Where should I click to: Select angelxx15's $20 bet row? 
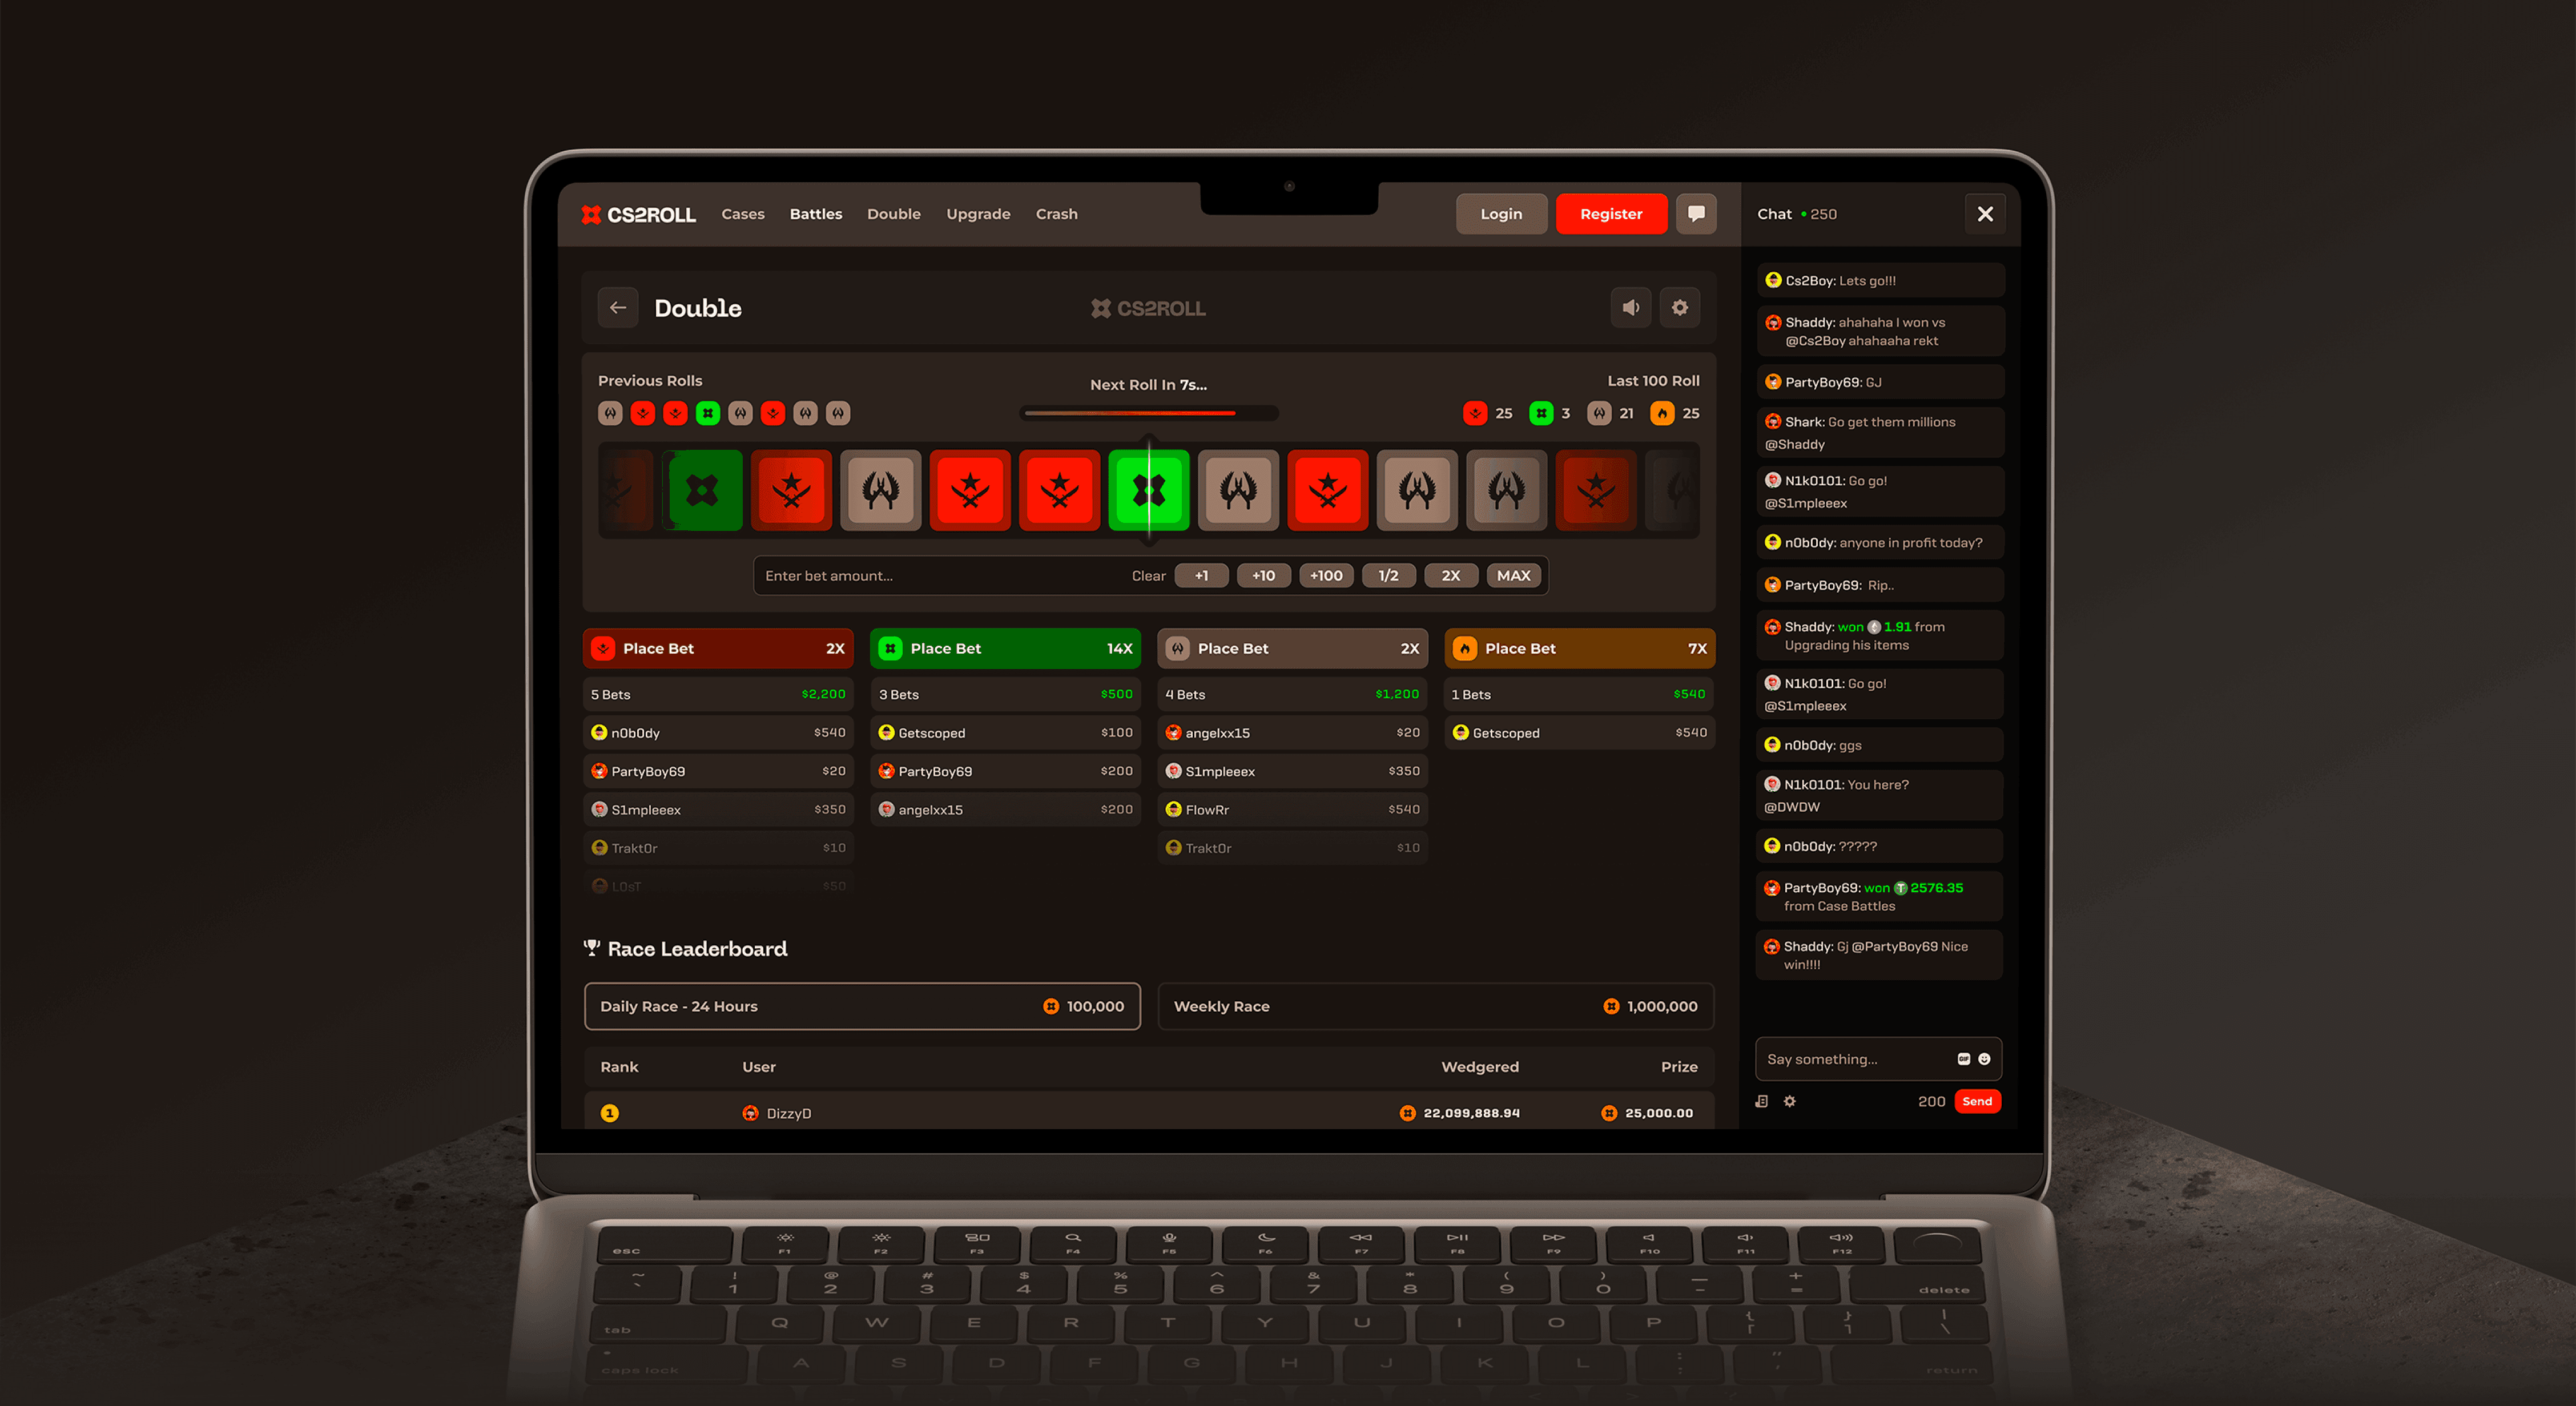[x=1293, y=733]
